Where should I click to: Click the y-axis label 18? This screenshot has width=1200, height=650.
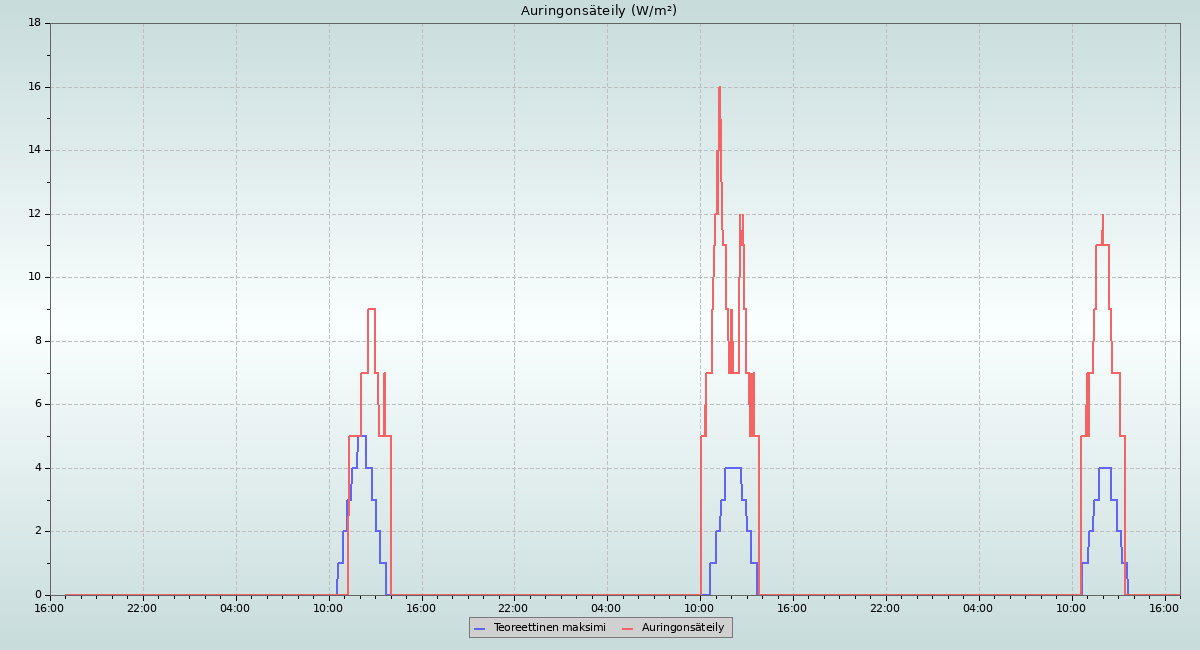tap(34, 22)
